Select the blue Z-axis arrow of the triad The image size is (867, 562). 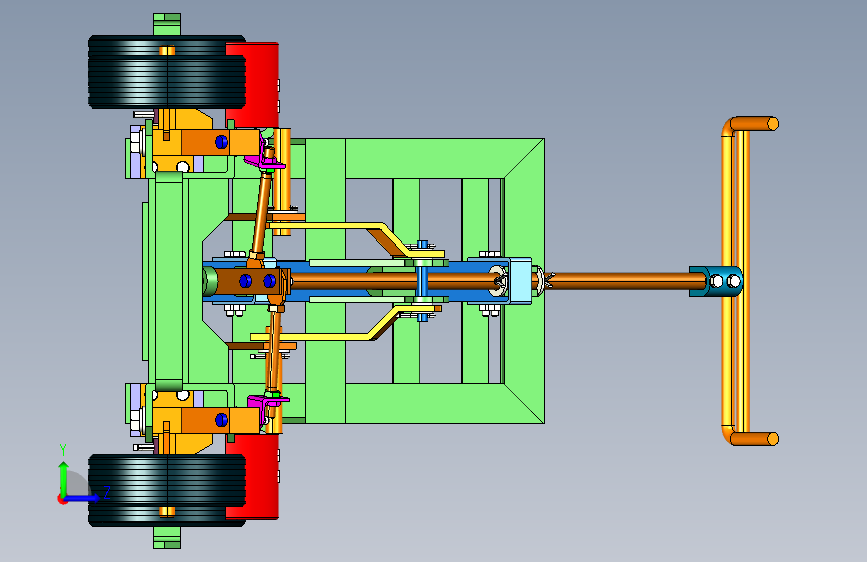[x=82, y=498]
